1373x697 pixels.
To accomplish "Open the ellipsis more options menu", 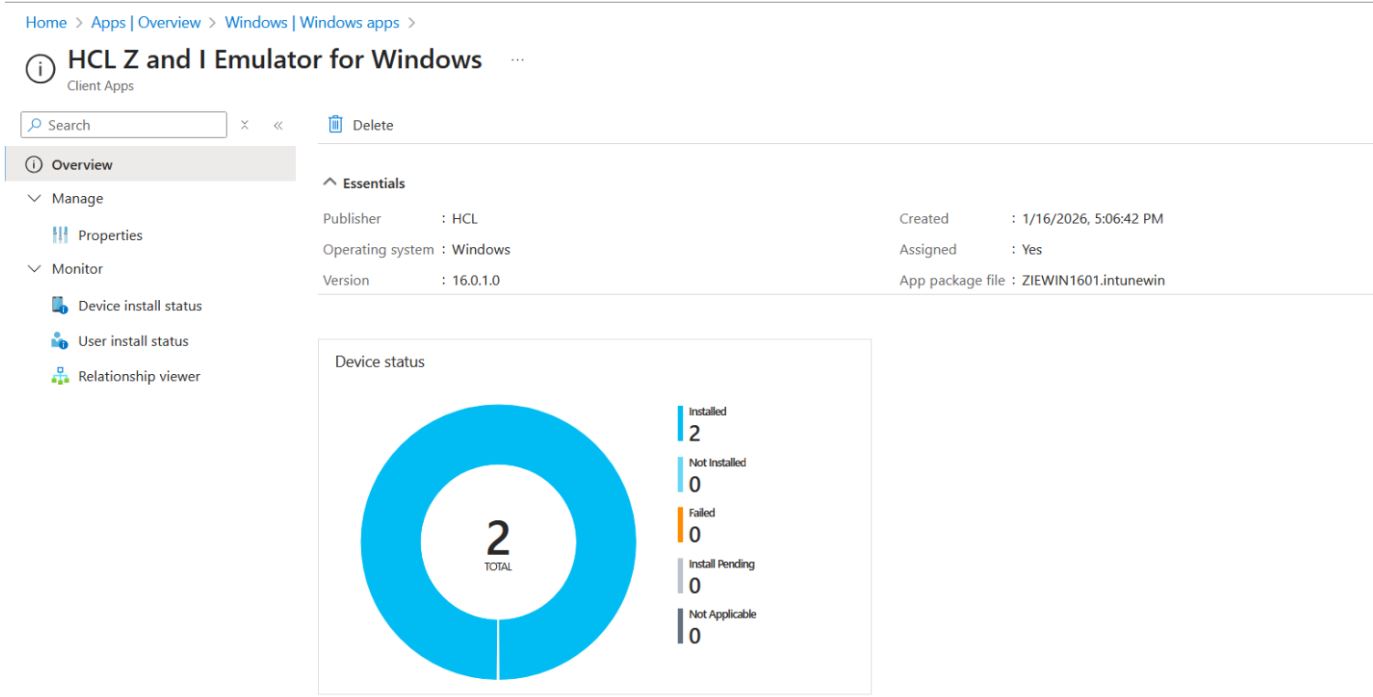I will (x=517, y=60).
